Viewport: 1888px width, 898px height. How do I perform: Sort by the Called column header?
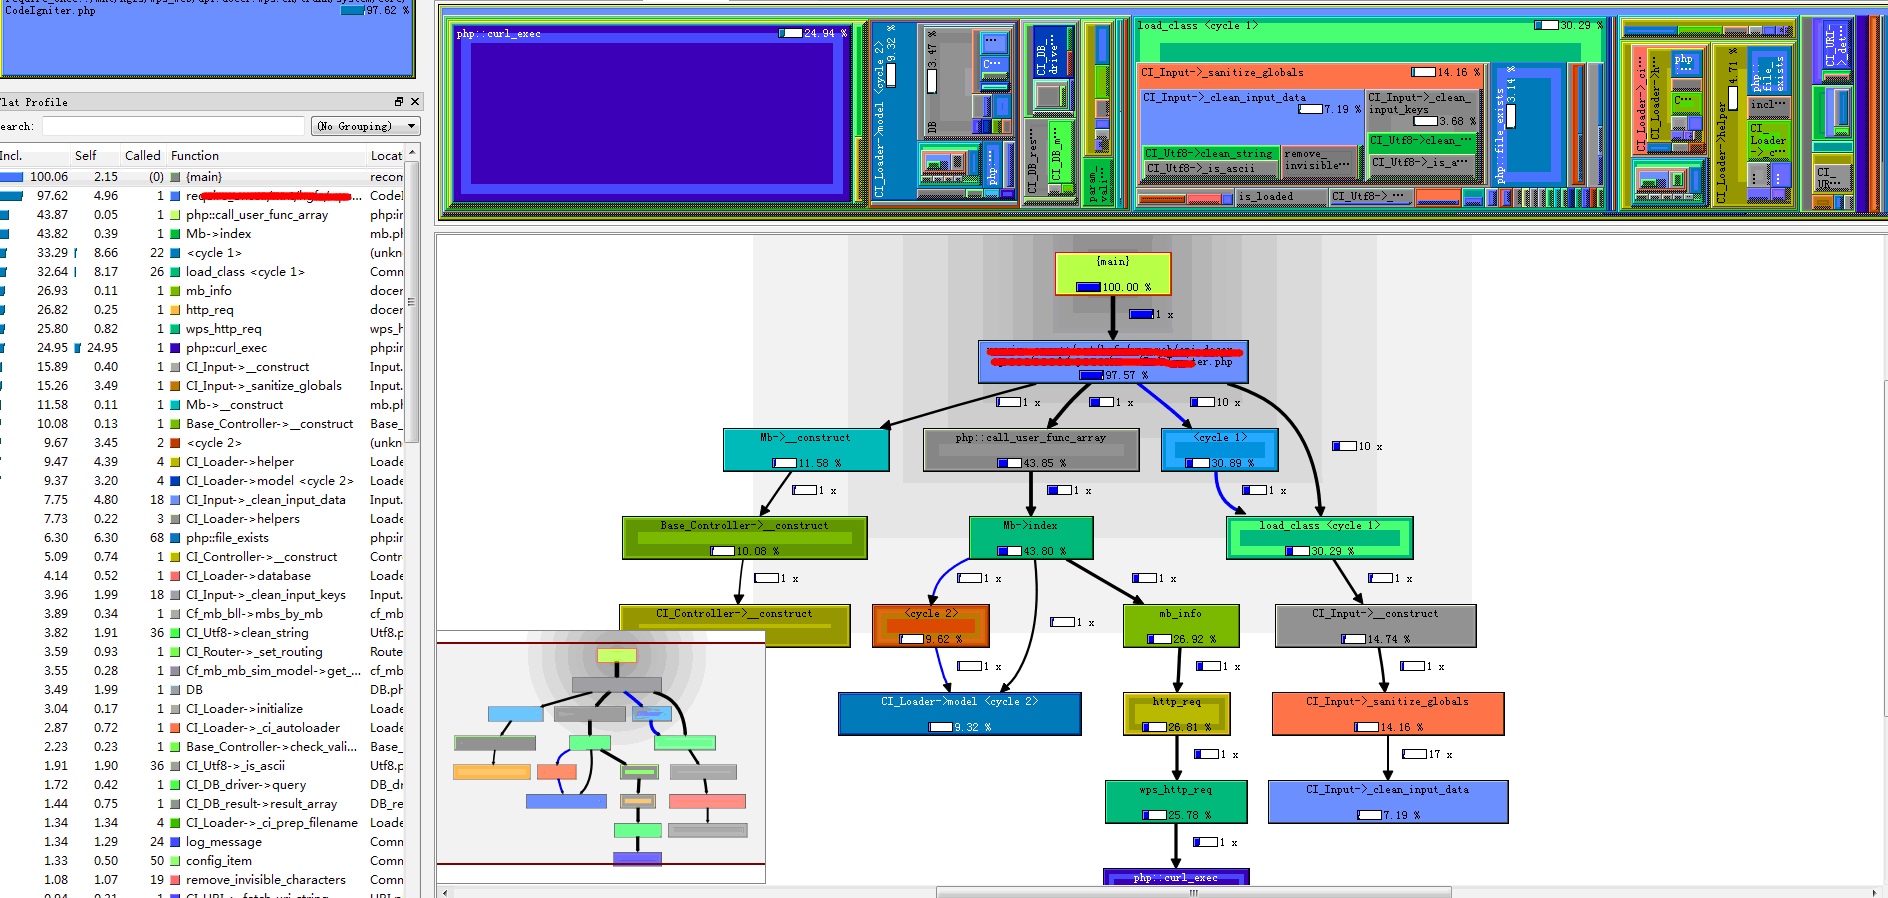(143, 156)
